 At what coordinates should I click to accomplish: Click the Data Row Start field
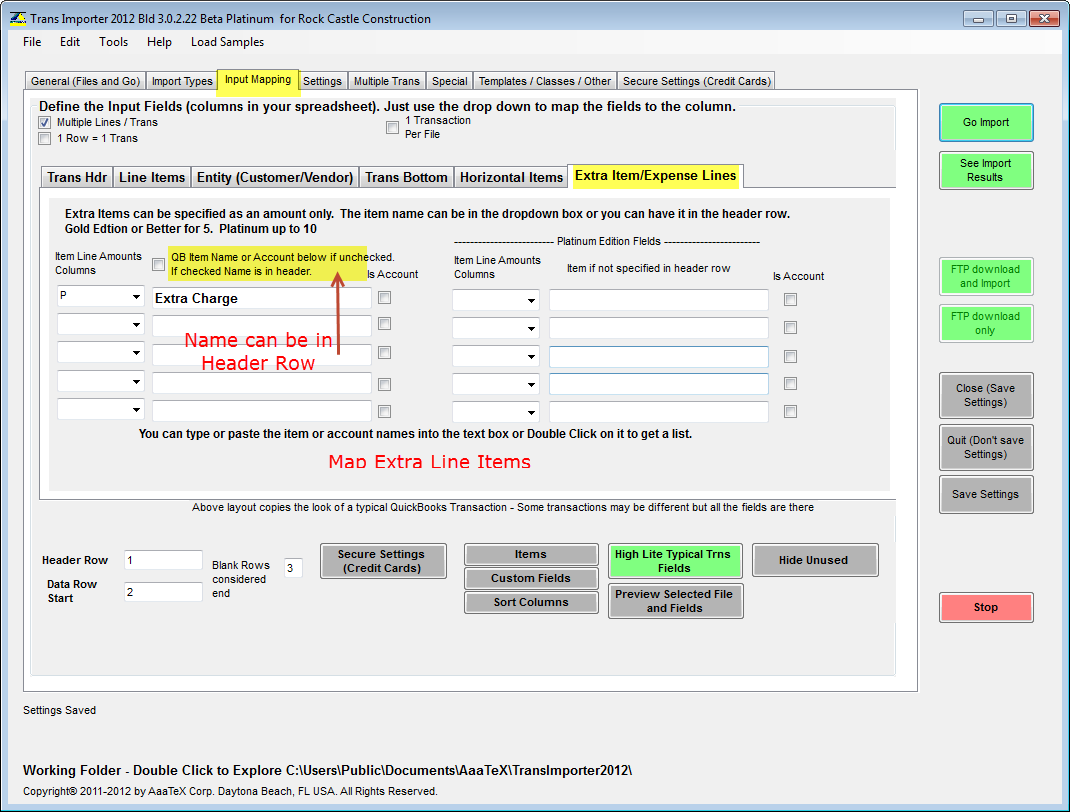click(163, 592)
